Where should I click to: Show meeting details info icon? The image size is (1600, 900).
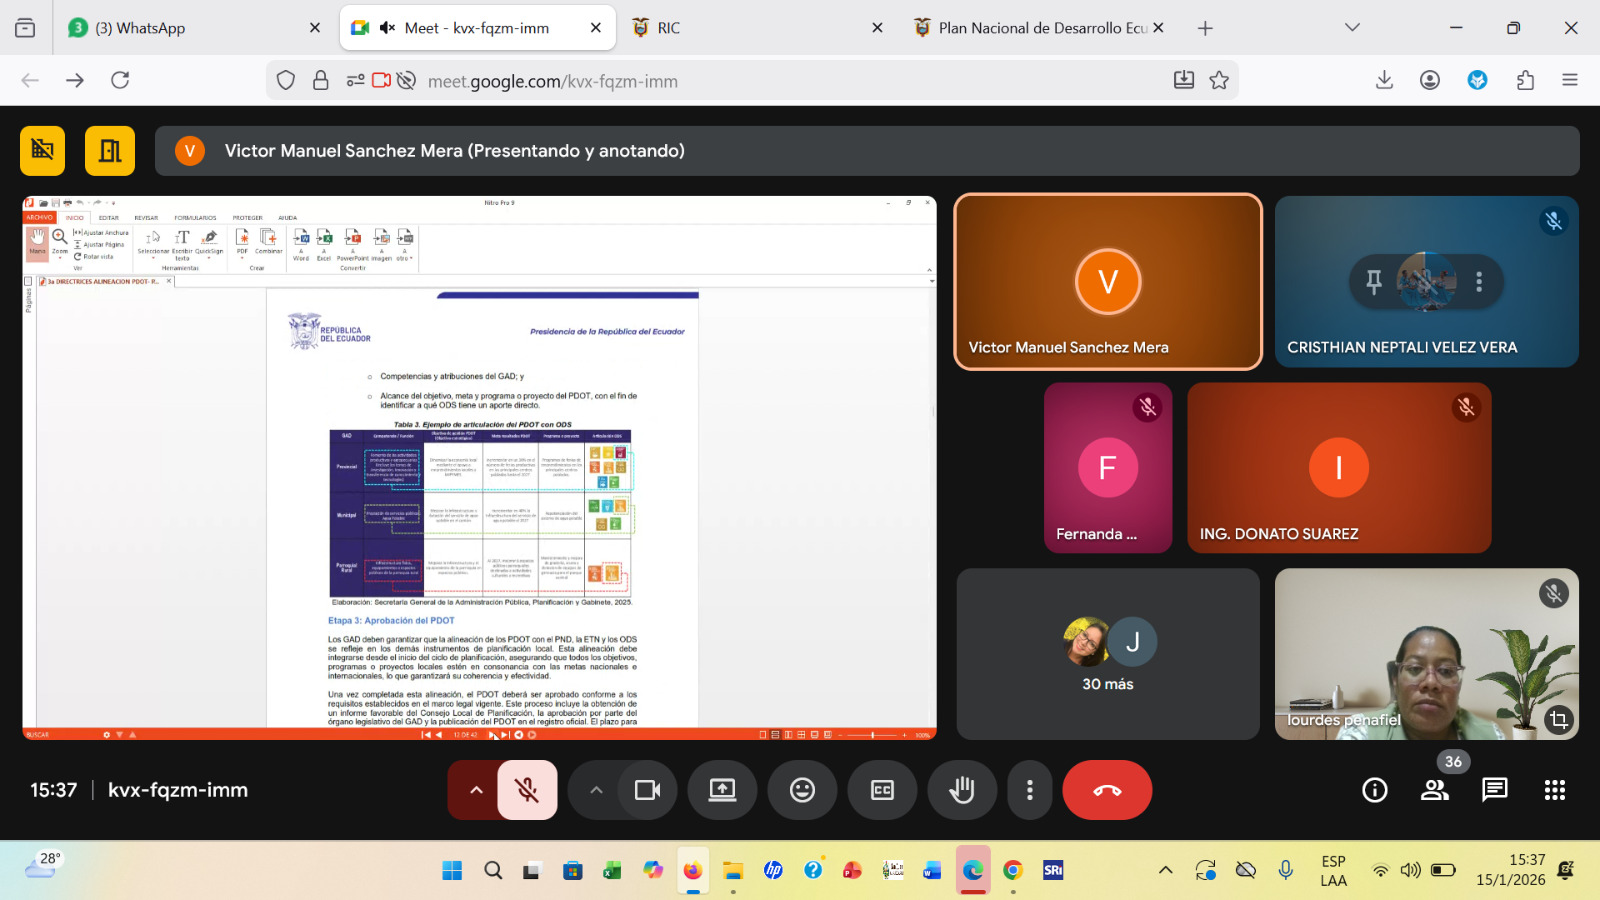(x=1375, y=790)
